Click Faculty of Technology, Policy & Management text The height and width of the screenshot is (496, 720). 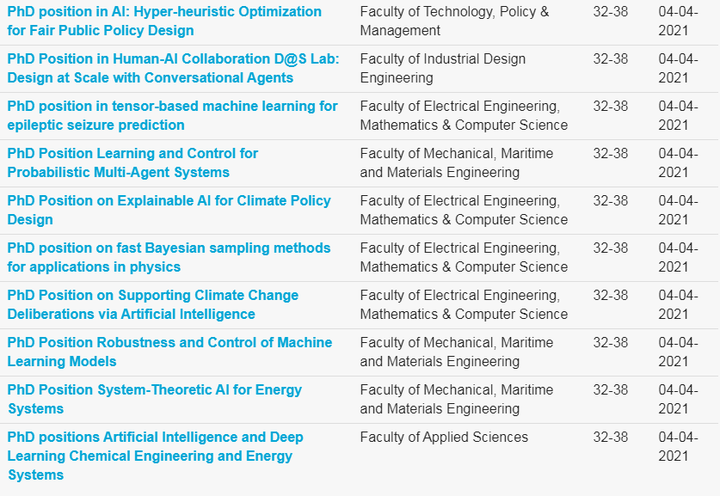454,21
